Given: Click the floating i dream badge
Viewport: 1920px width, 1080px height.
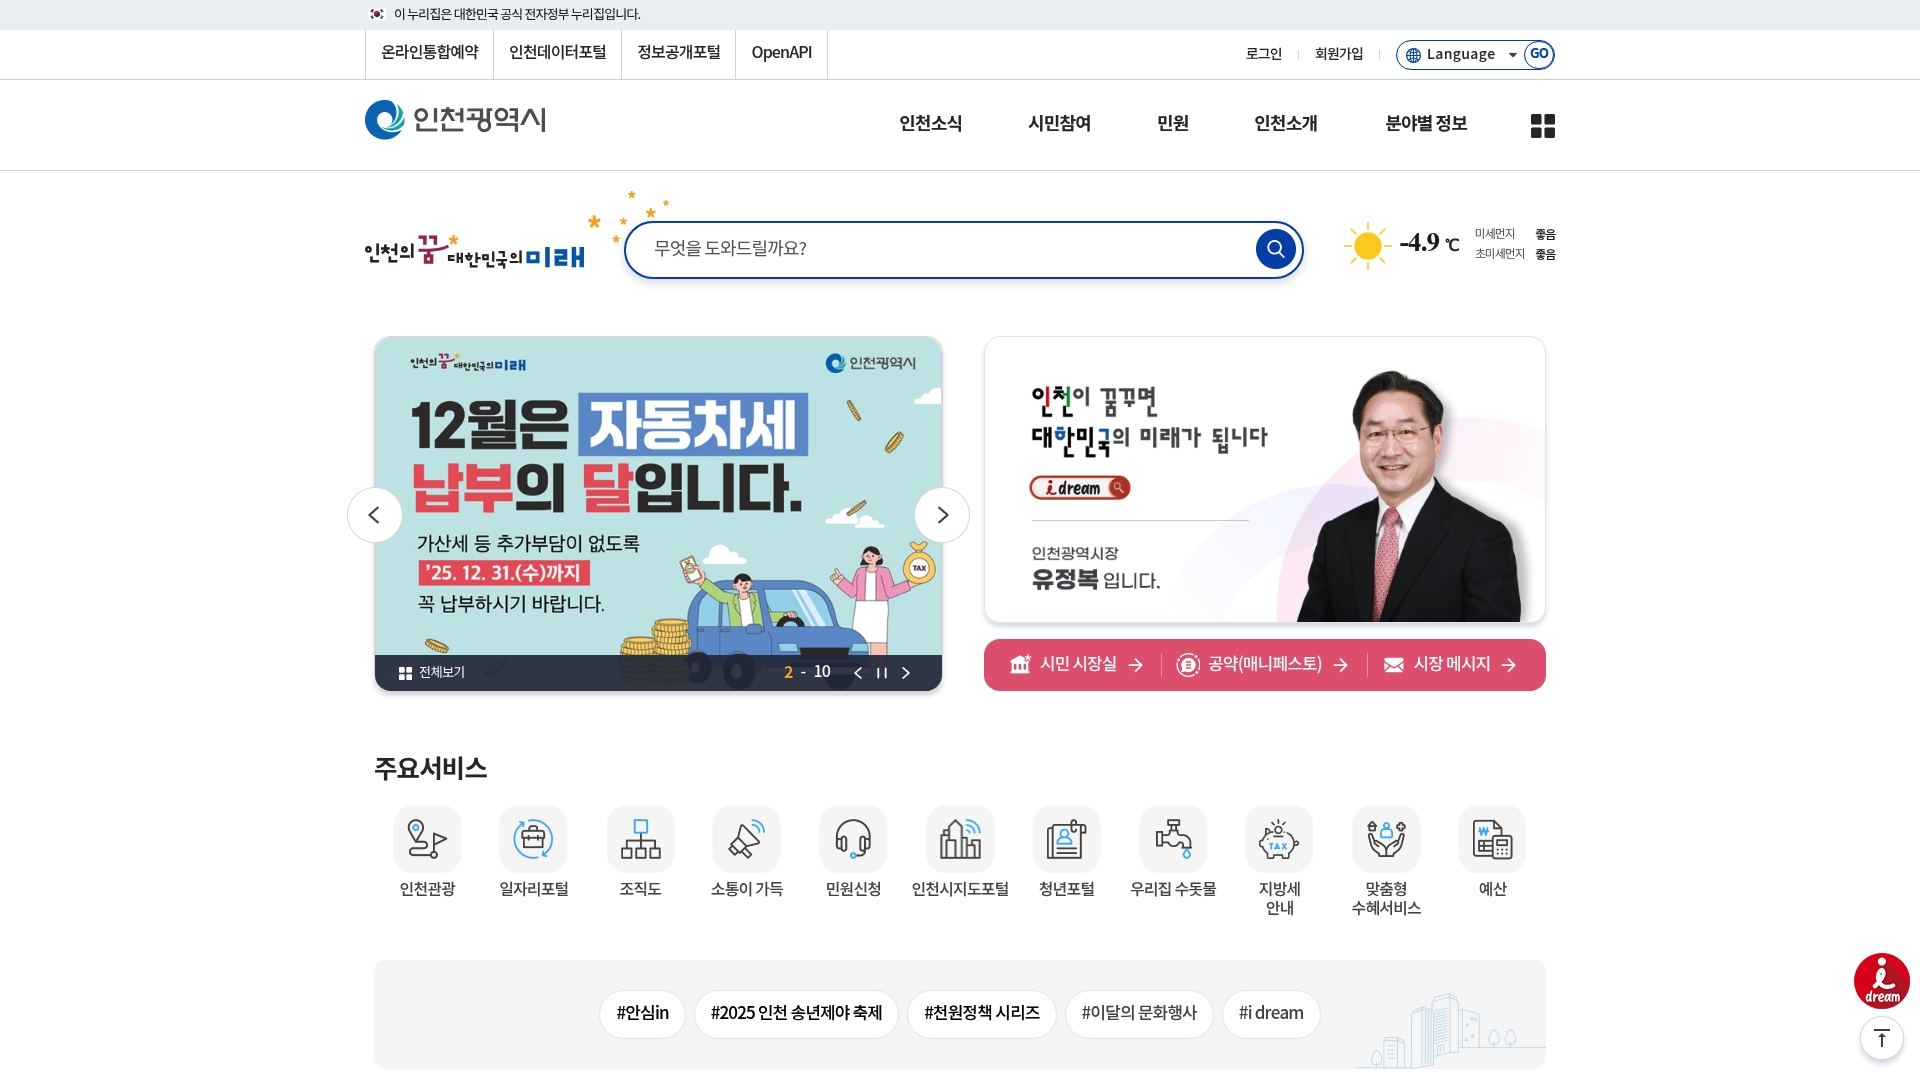Looking at the screenshot, I should click(1881, 980).
